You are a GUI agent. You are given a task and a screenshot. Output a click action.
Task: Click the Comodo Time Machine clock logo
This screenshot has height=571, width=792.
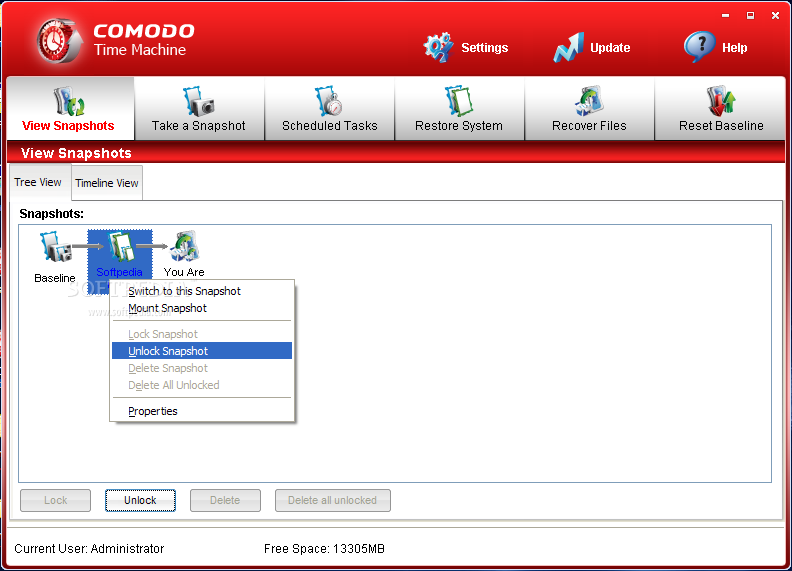click(59, 41)
